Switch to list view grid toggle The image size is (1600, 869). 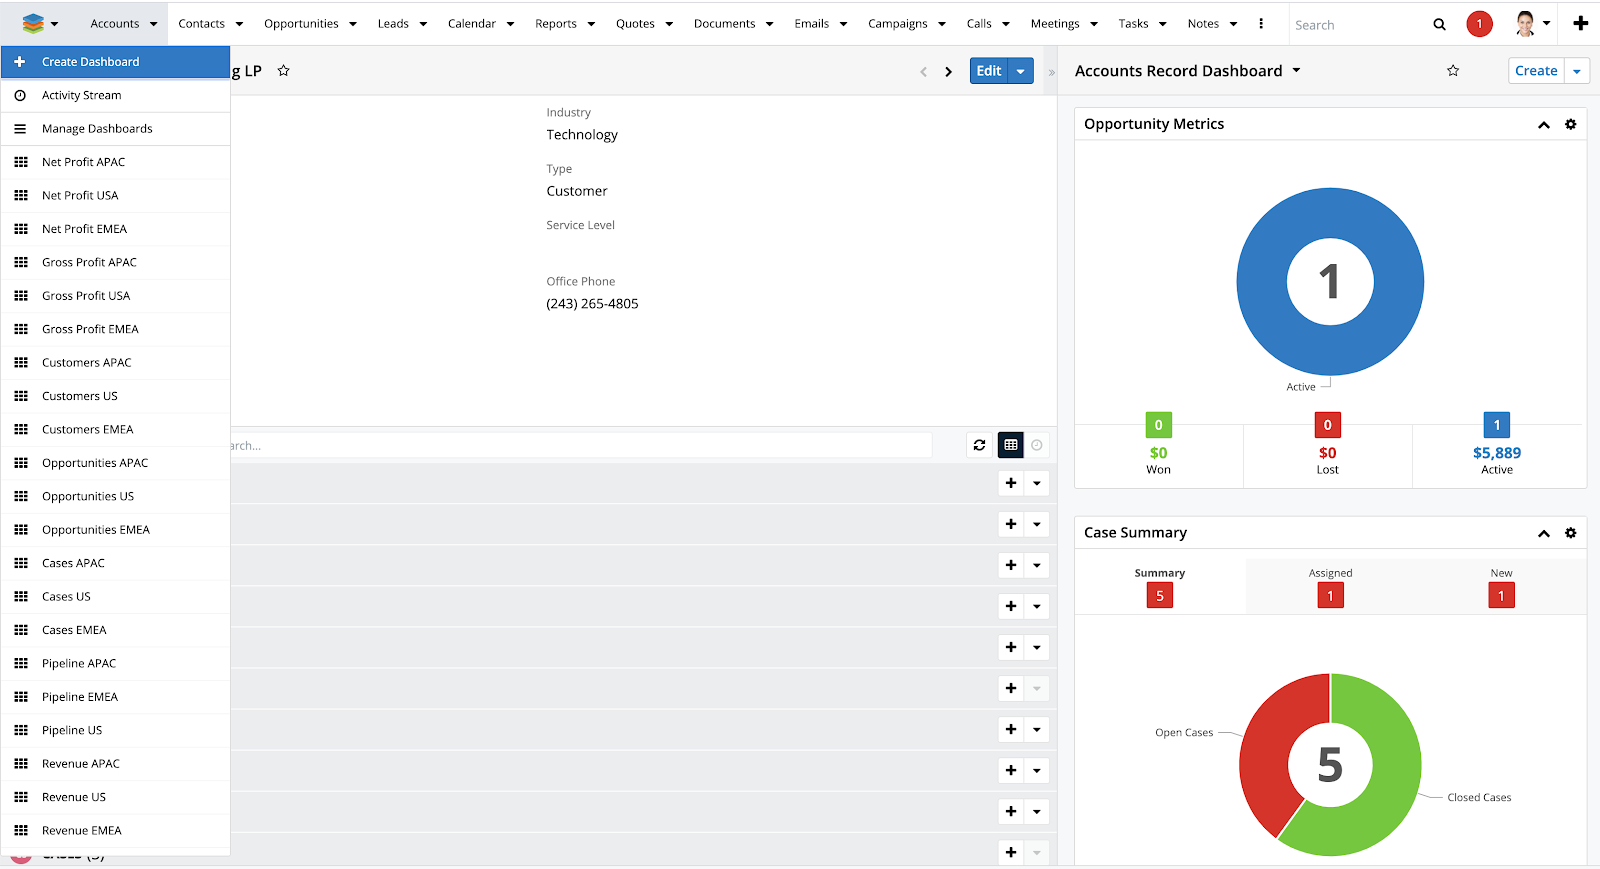[1011, 445]
